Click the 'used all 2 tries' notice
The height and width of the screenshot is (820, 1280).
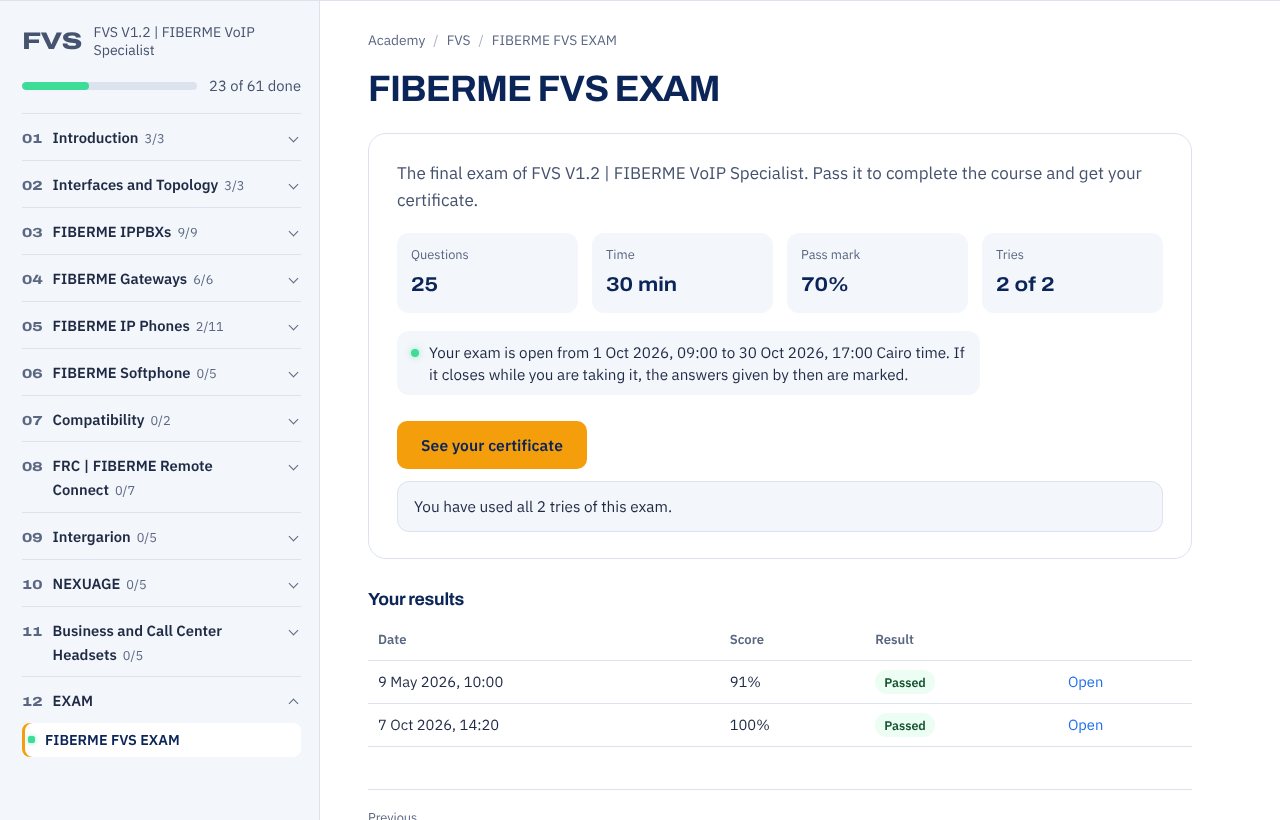(x=780, y=507)
